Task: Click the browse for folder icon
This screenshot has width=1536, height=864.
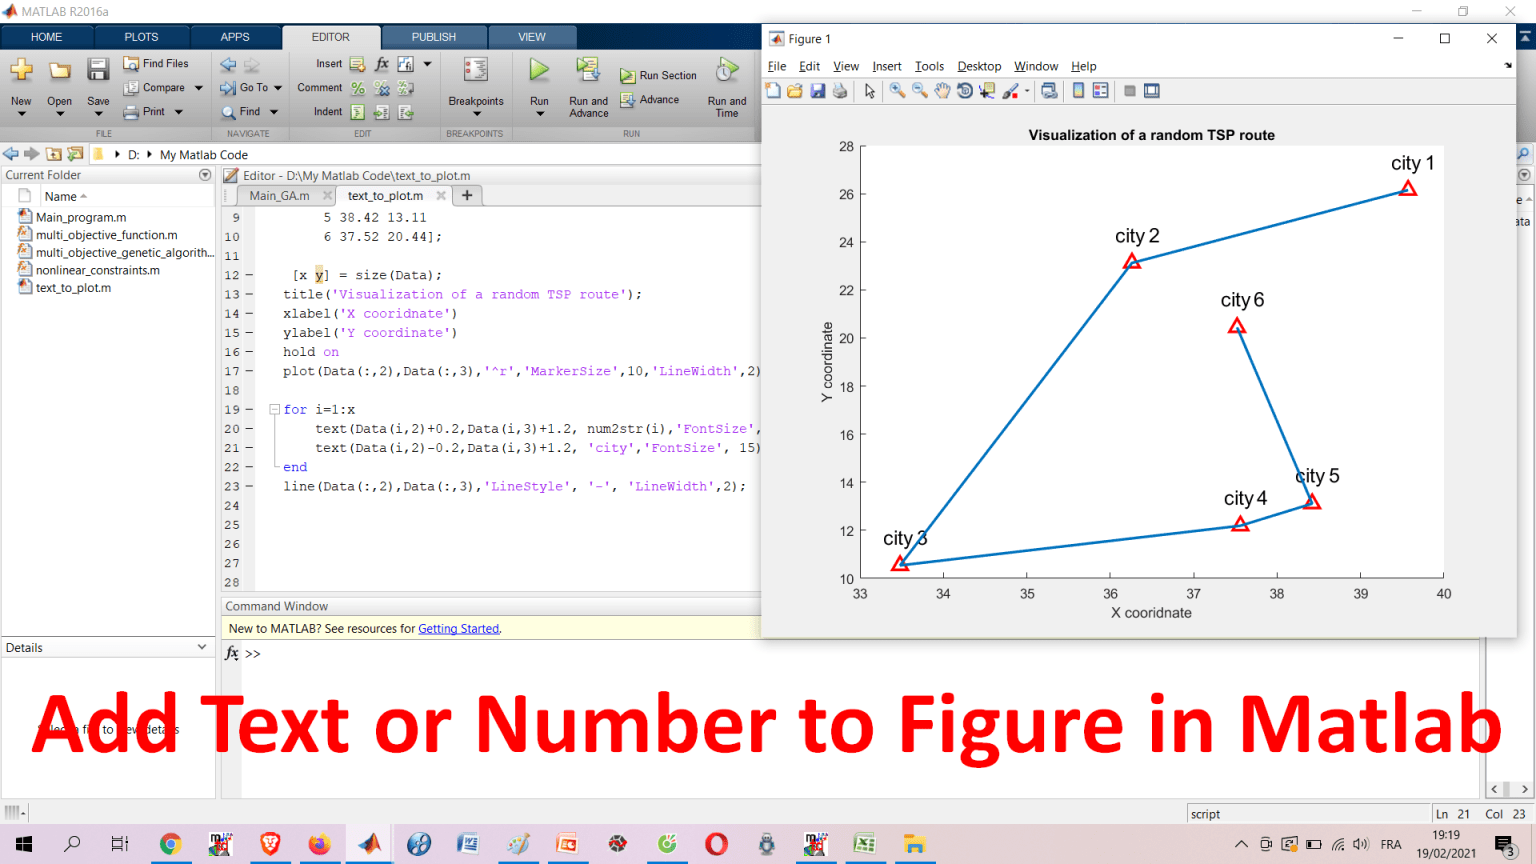Action: [x=75, y=155]
